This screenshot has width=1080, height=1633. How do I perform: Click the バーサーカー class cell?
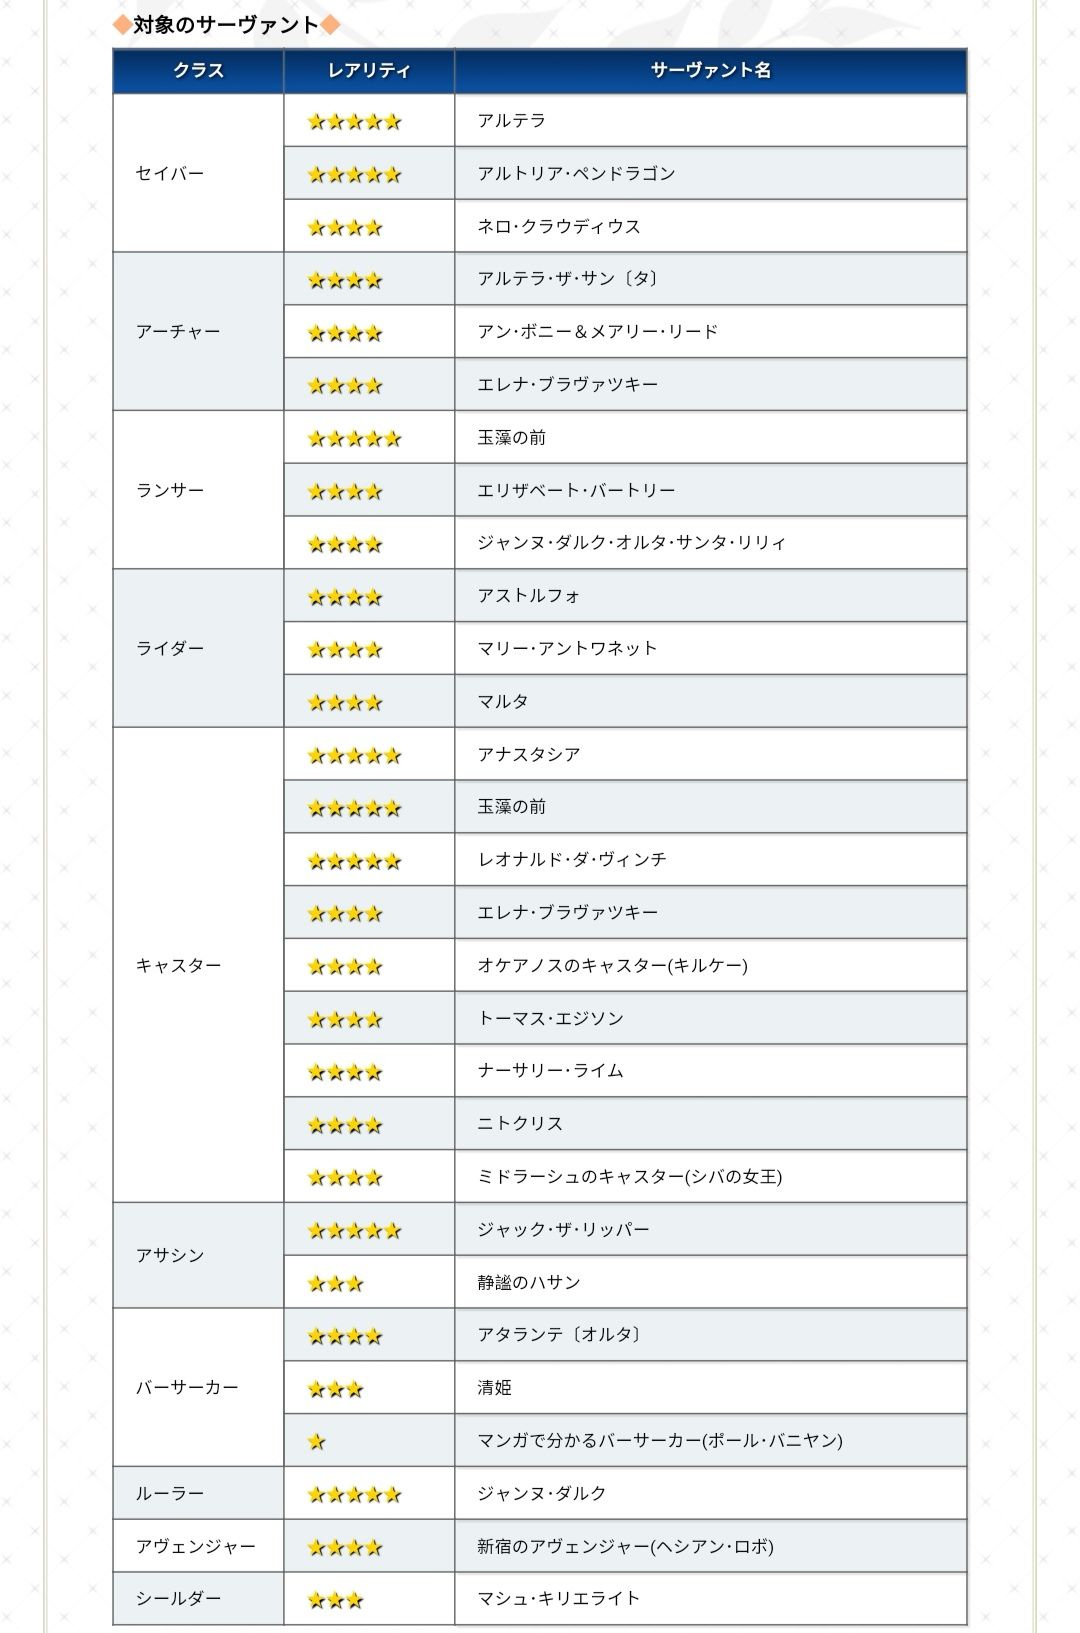pos(198,1387)
